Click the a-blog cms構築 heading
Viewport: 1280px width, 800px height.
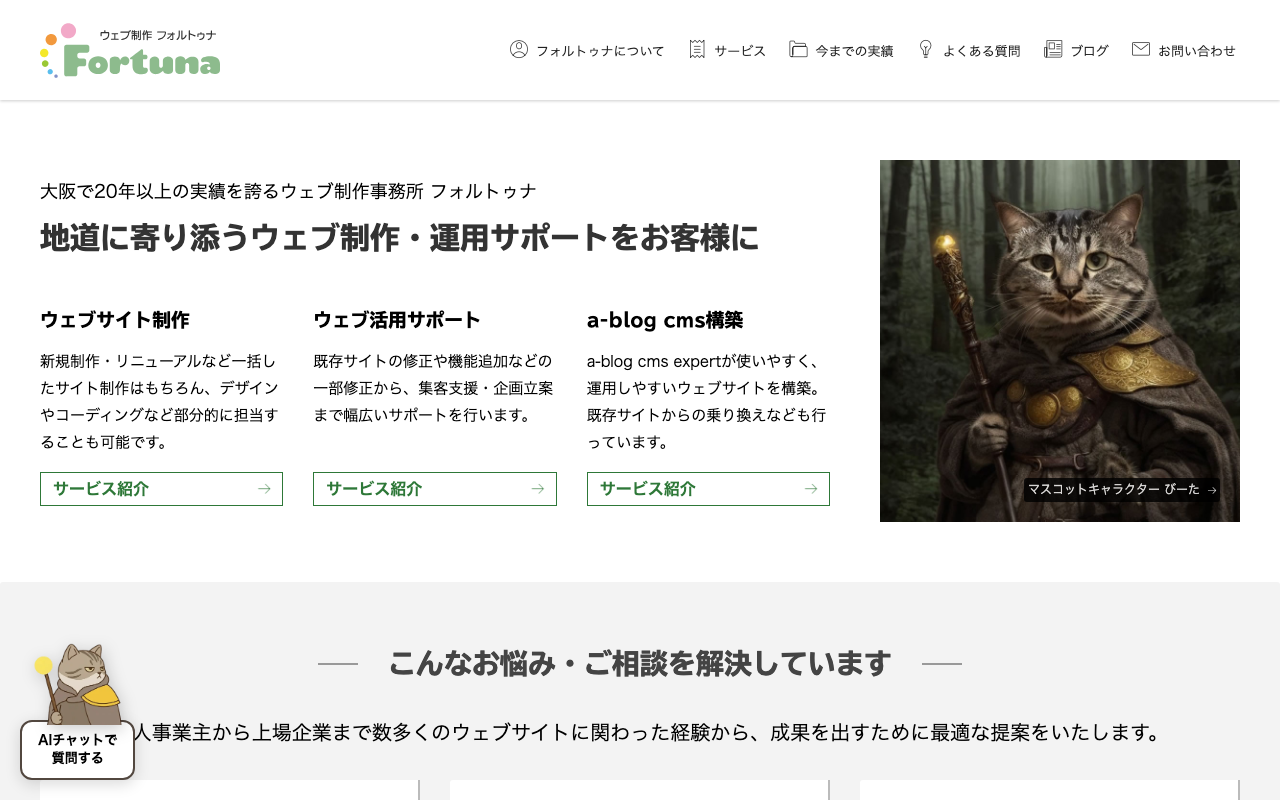665,320
